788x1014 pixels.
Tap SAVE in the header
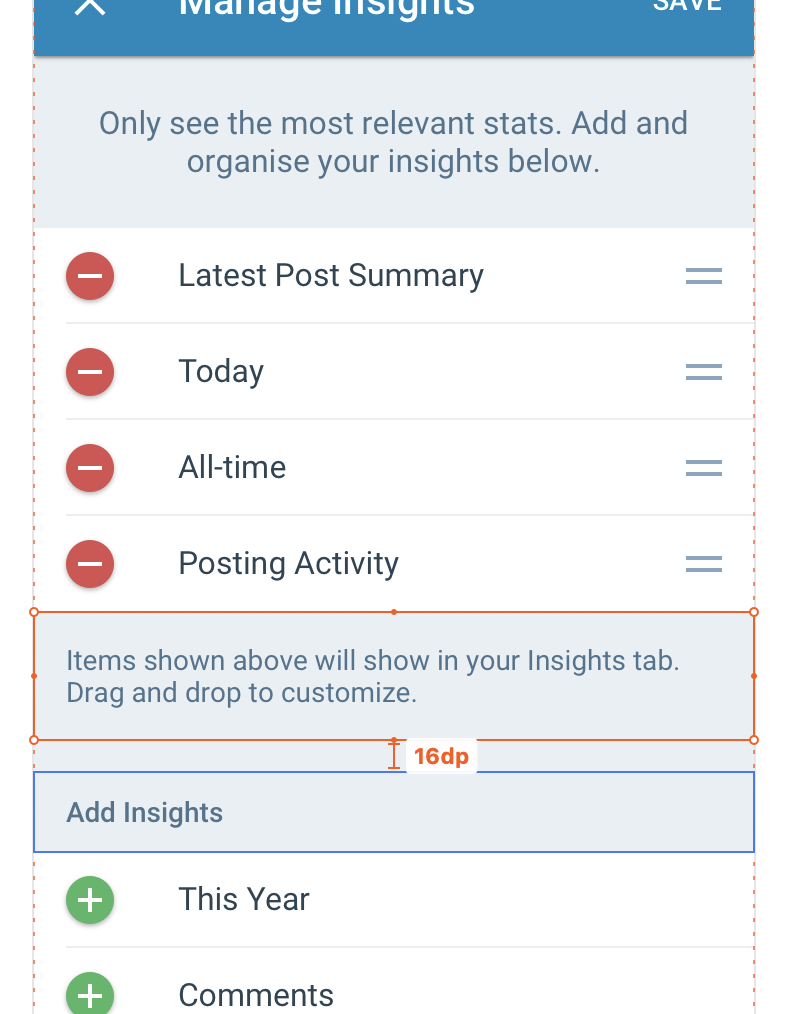coord(687,5)
